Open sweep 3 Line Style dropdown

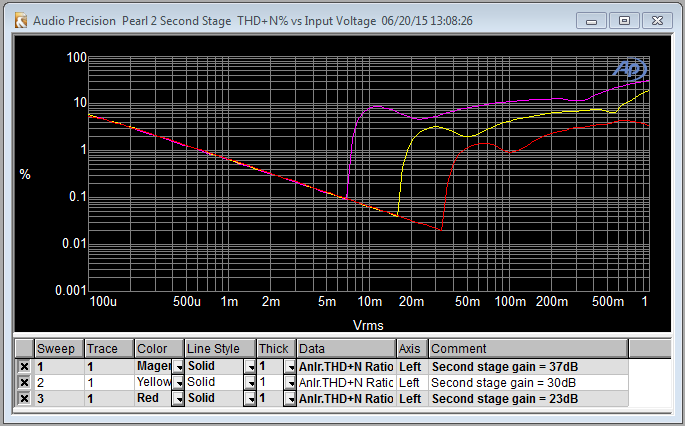pos(250,398)
